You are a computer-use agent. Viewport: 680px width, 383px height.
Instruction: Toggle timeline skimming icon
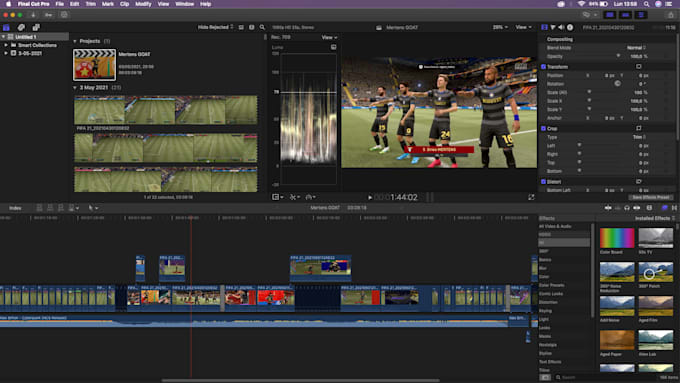pyautogui.click(x=608, y=208)
